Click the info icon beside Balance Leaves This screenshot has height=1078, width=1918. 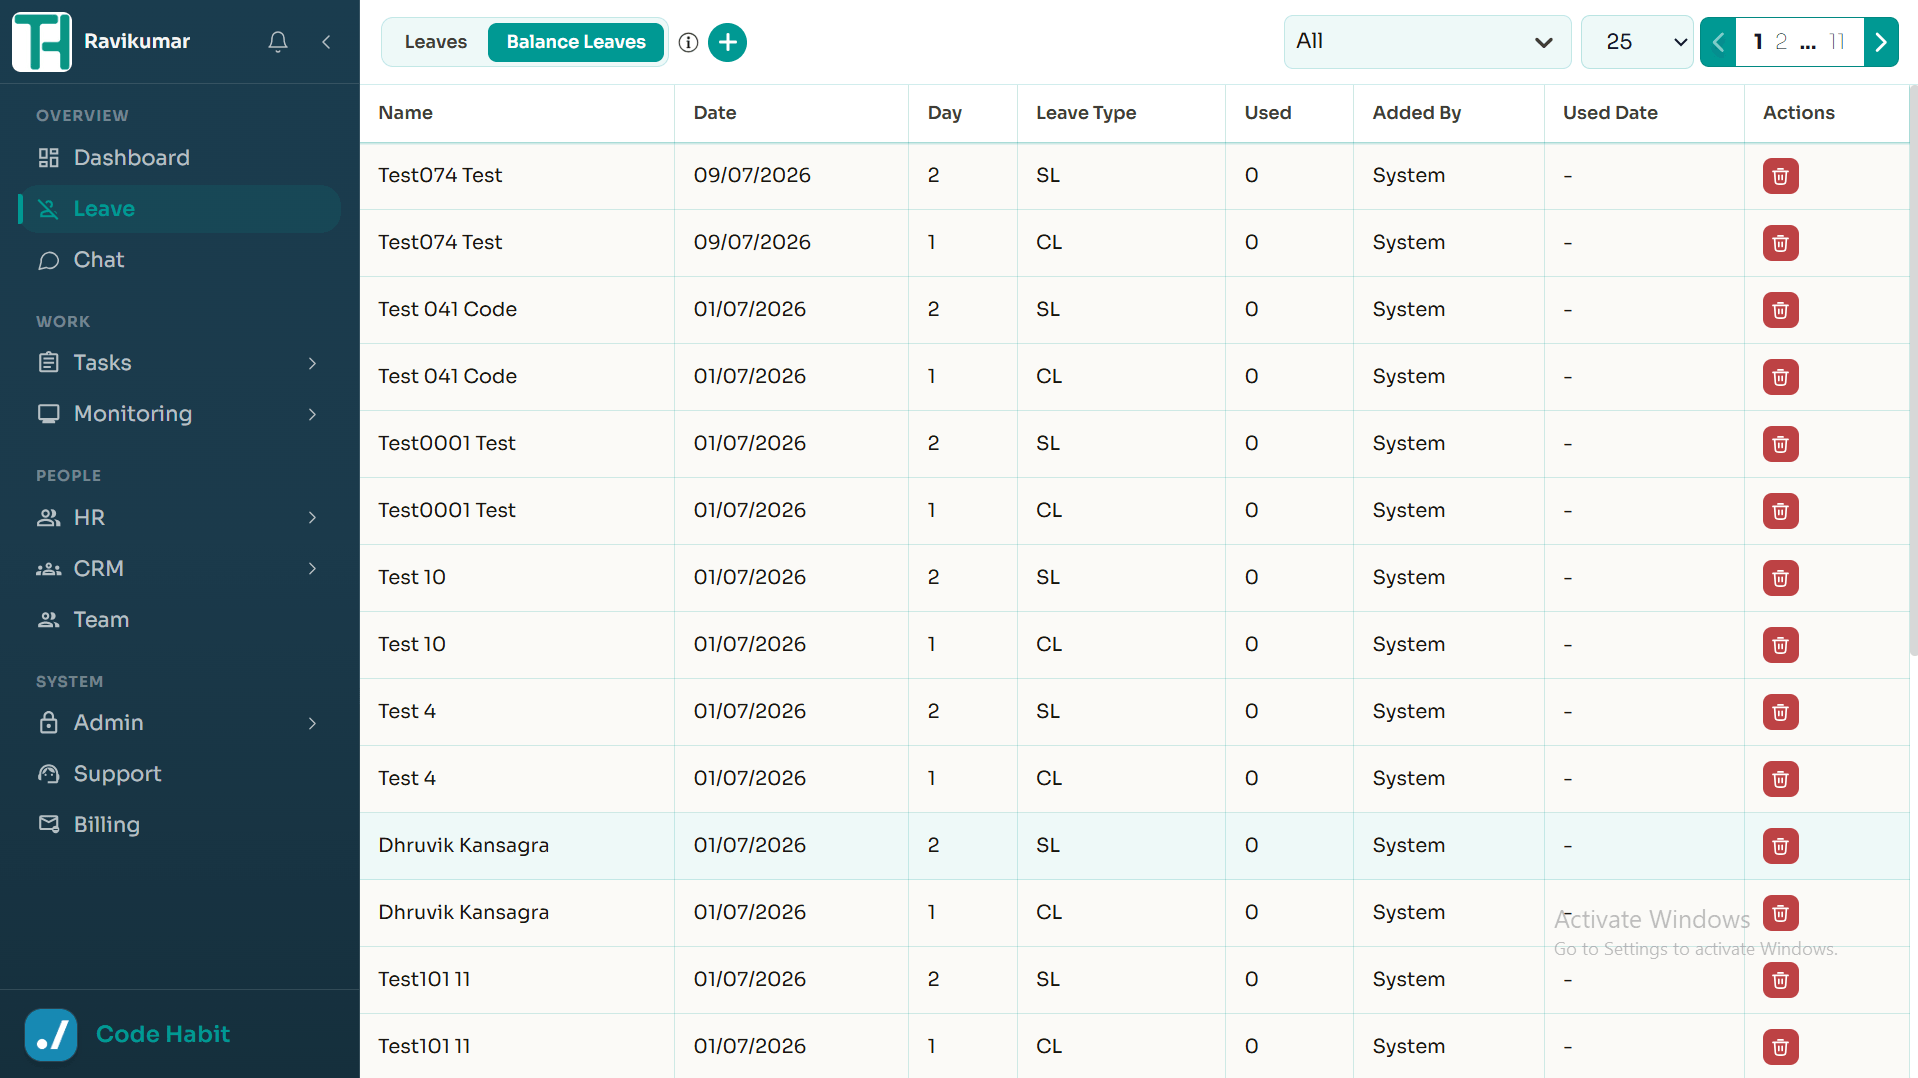(688, 42)
